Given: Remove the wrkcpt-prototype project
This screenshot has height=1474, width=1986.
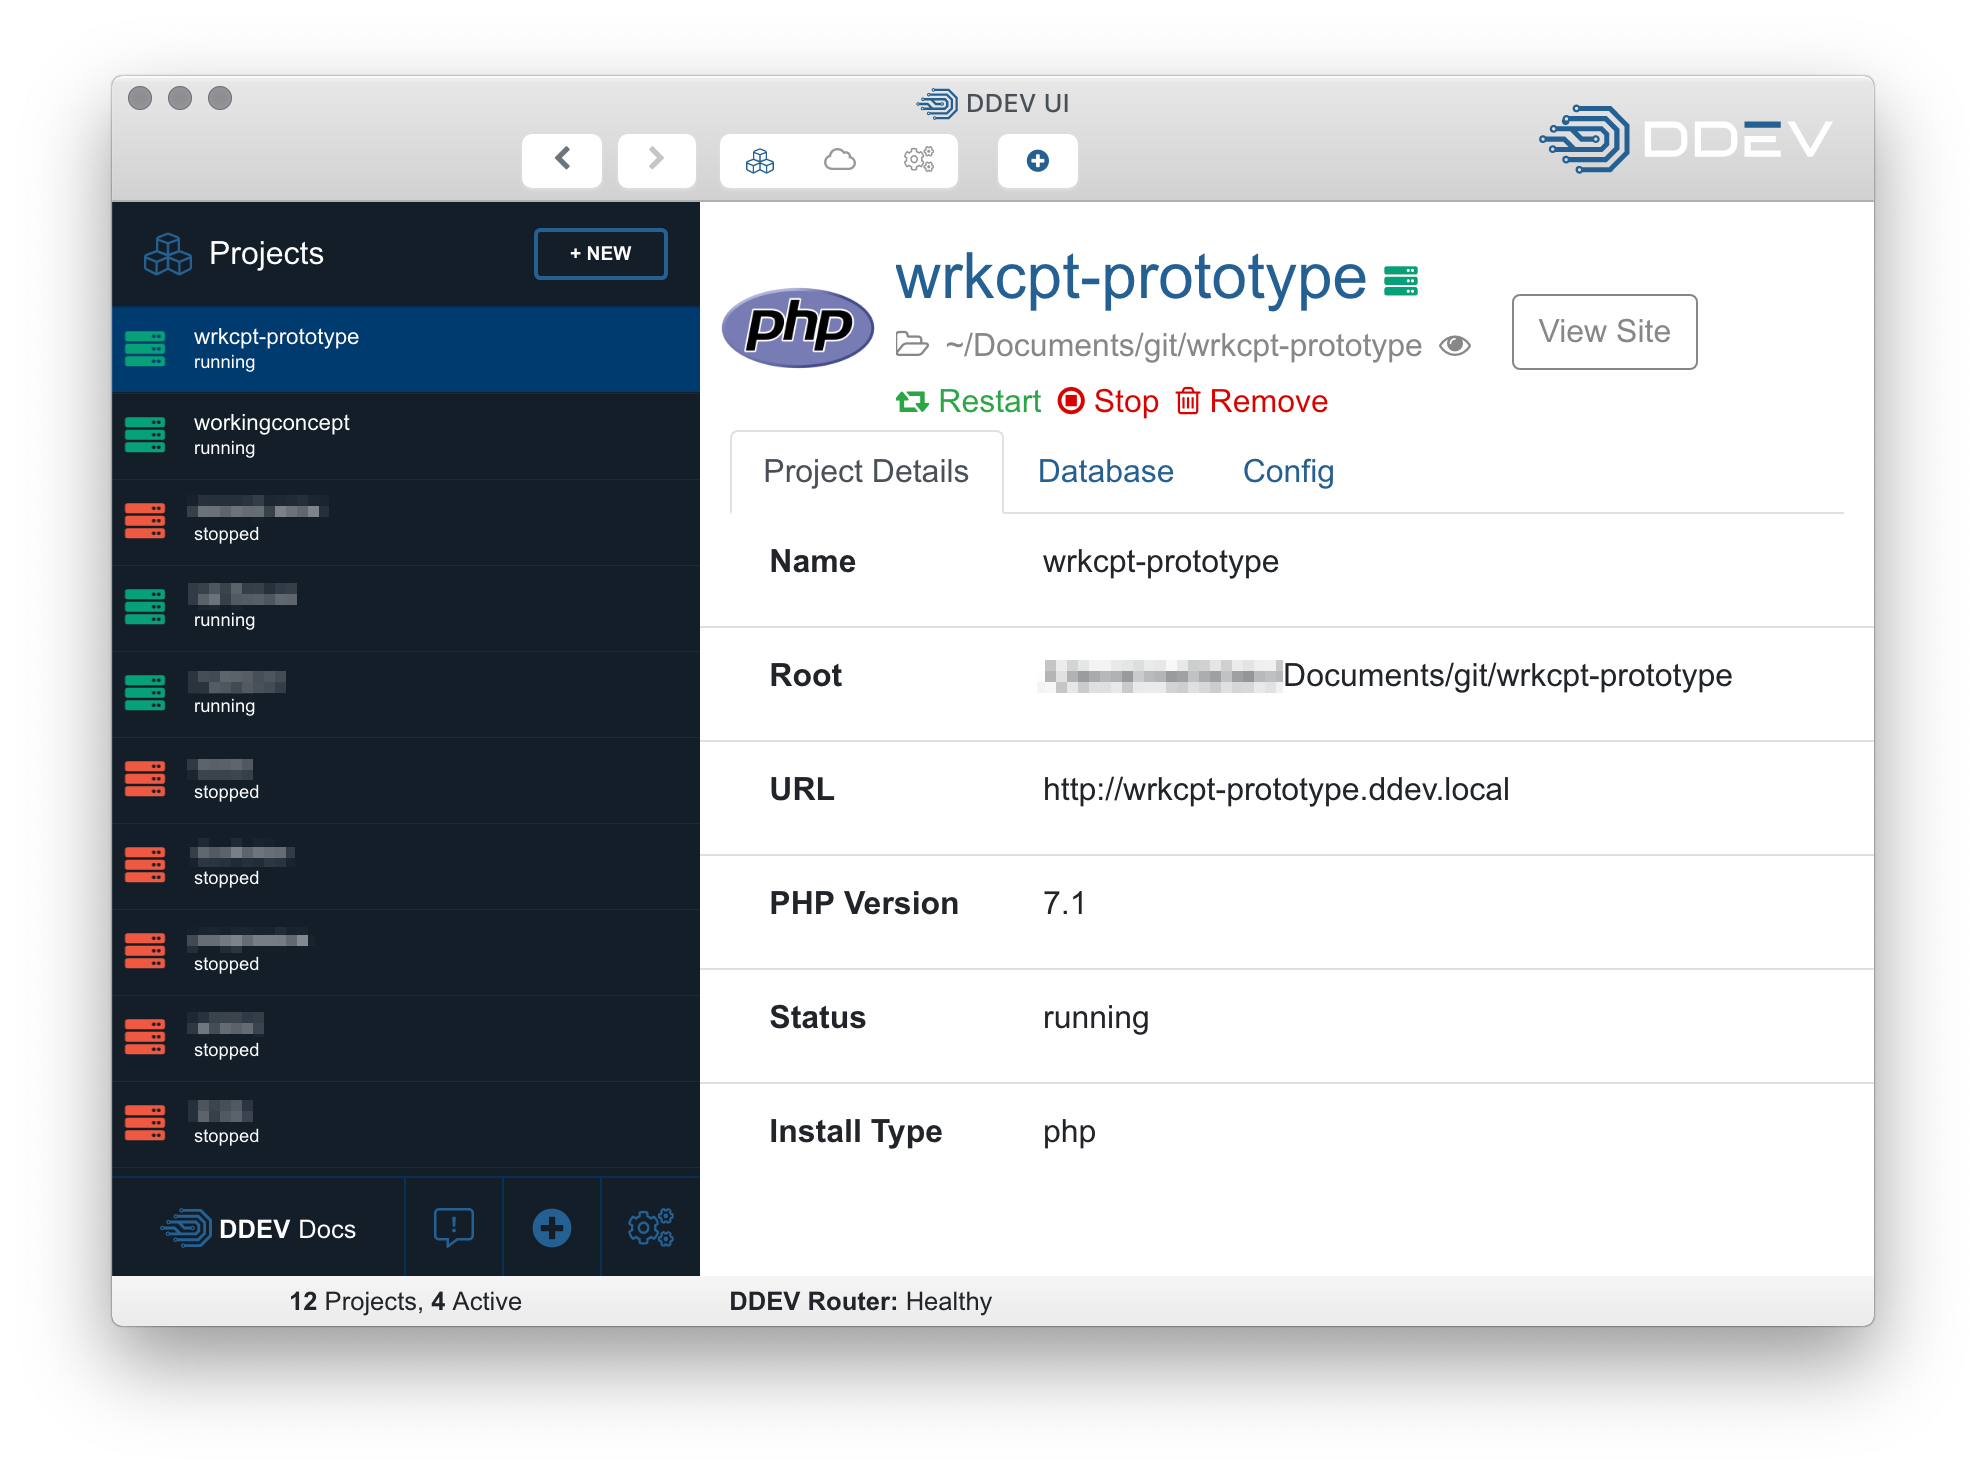Looking at the screenshot, I should [x=1252, y=401].
